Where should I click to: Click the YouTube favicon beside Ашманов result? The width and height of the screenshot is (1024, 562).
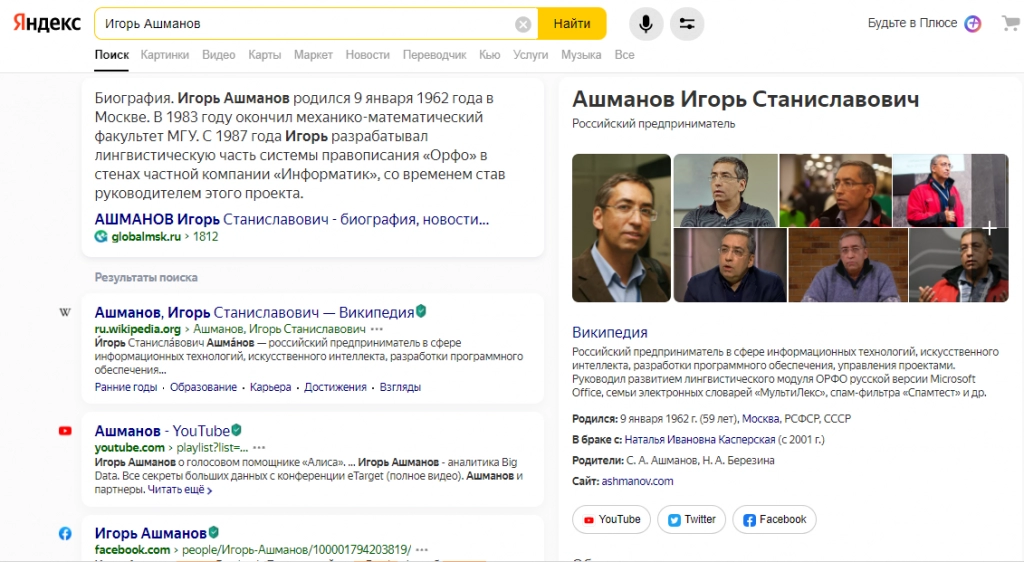click(x=65, y=431)
